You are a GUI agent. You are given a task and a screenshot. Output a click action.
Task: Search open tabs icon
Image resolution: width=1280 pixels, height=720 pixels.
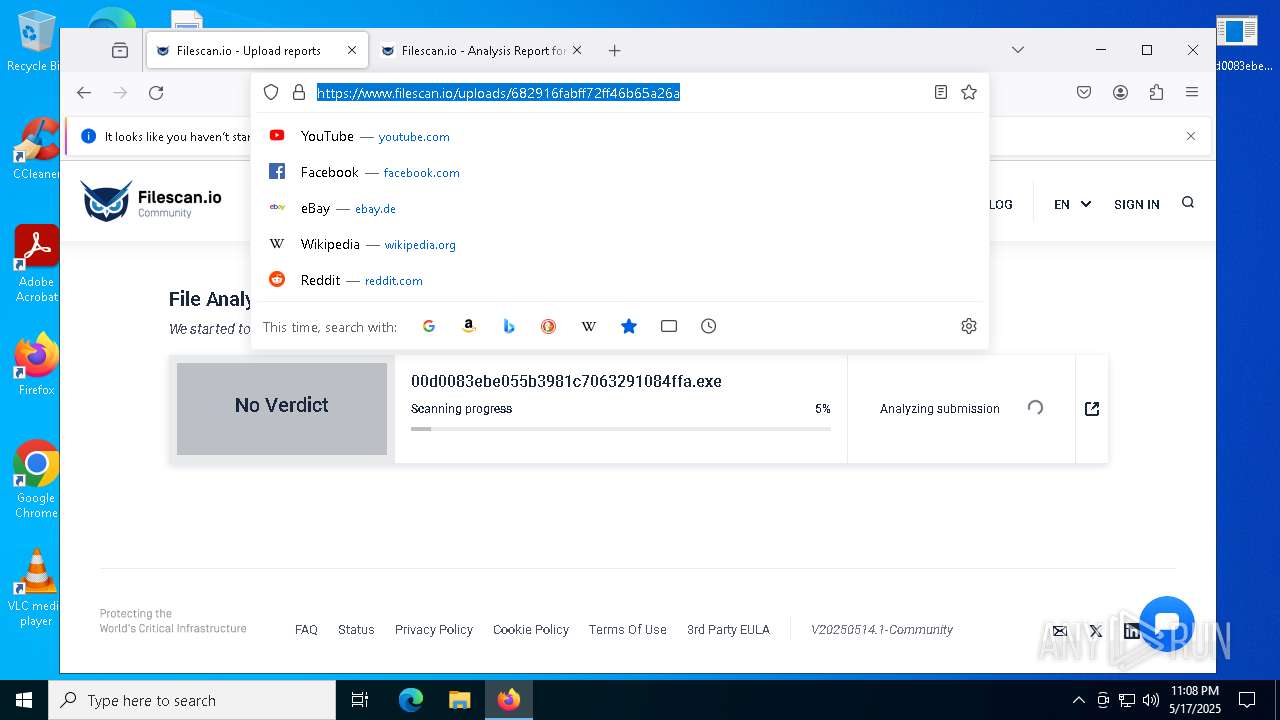coord(669,326)
